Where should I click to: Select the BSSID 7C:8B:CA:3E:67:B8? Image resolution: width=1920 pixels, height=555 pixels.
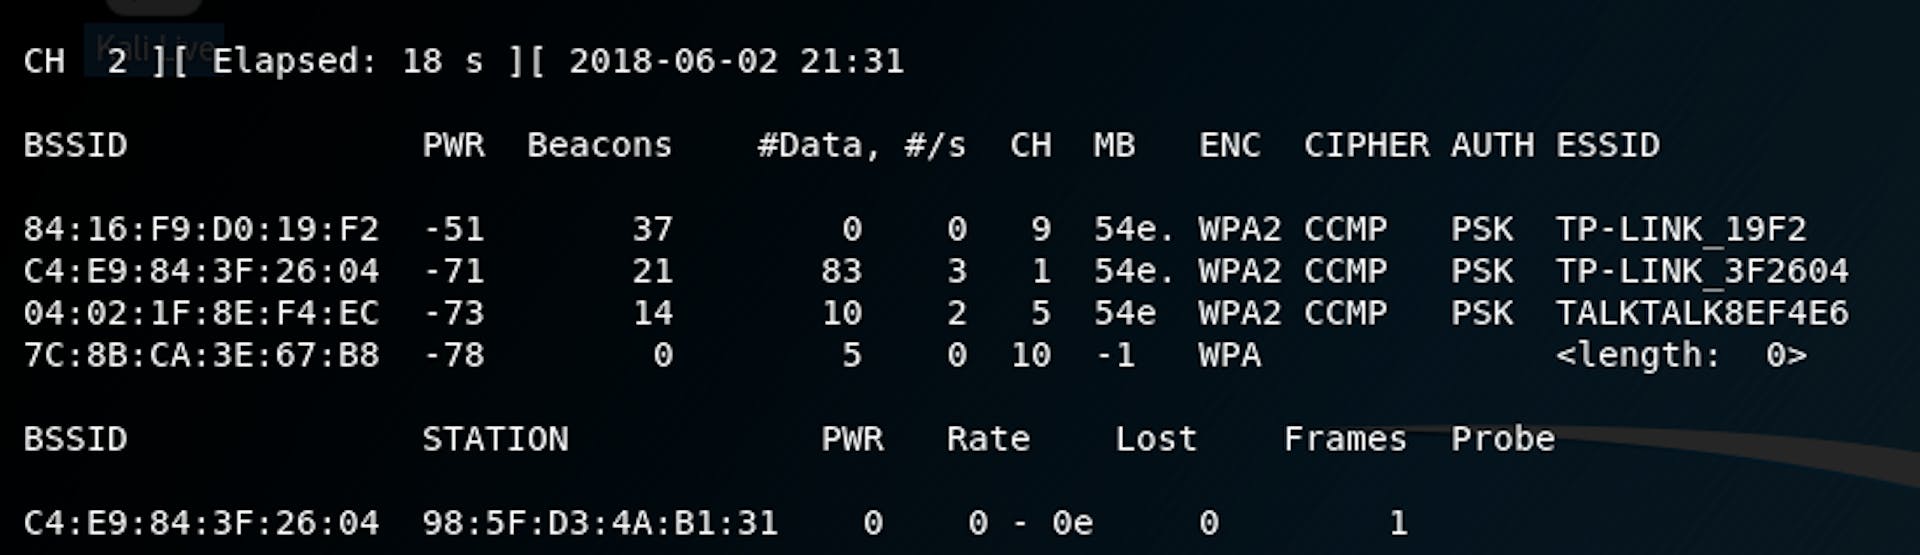point(201,355)
